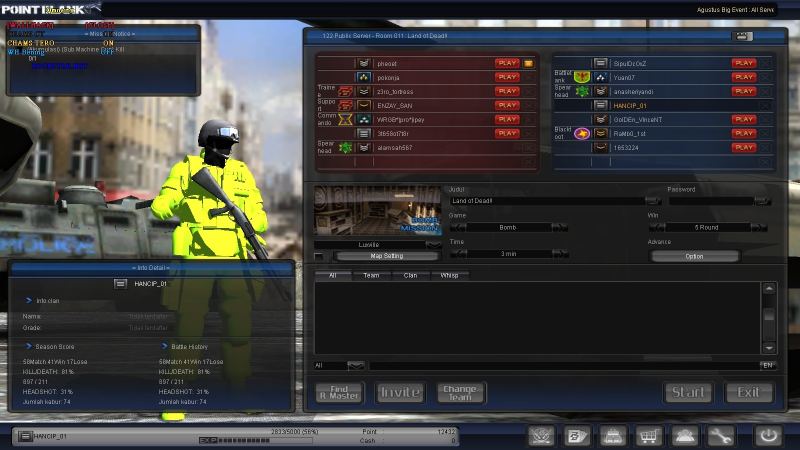Switch to the Team chat tab
Image resolution: width=800 pixels, height=450 pixels.
pyautogui.click(x=371, y=276)
